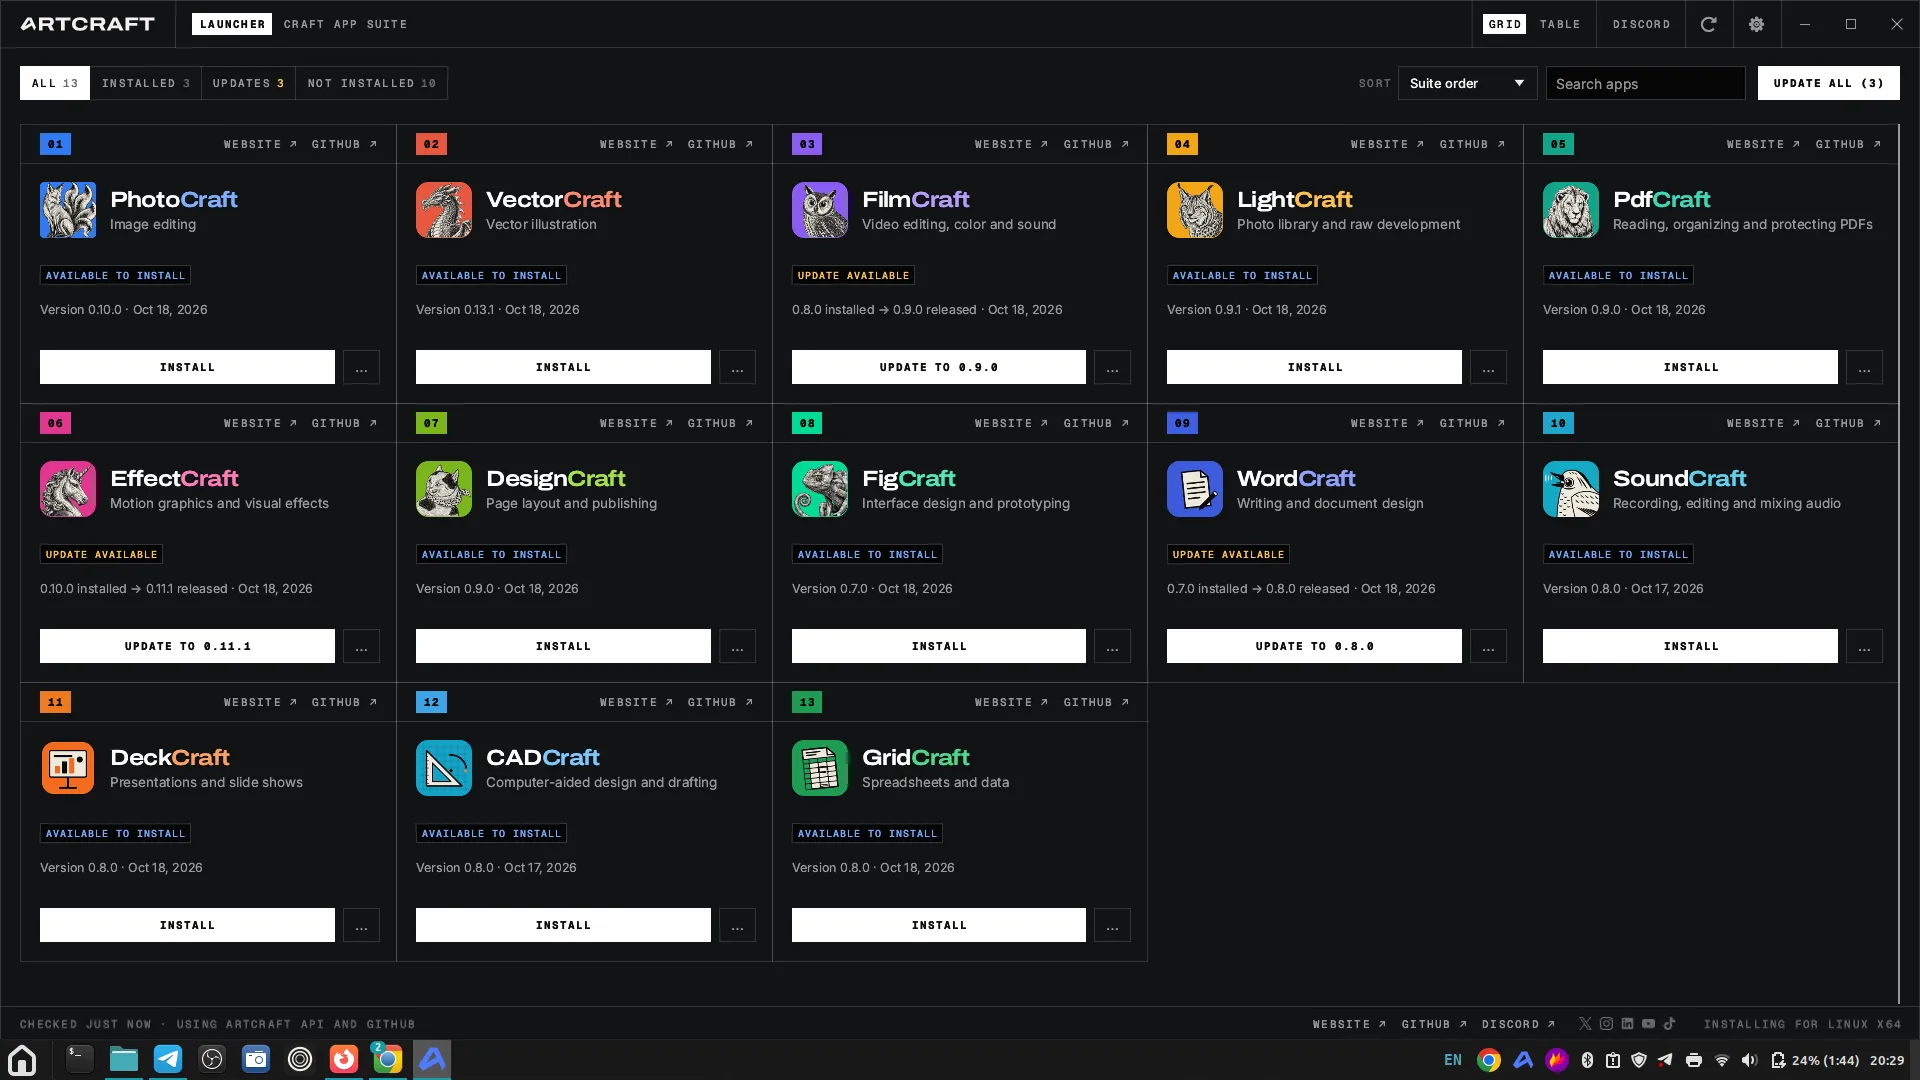Open the Craft App Suite tab
This screenshot has width=1920, height=1080.
[x=345, y=24]
